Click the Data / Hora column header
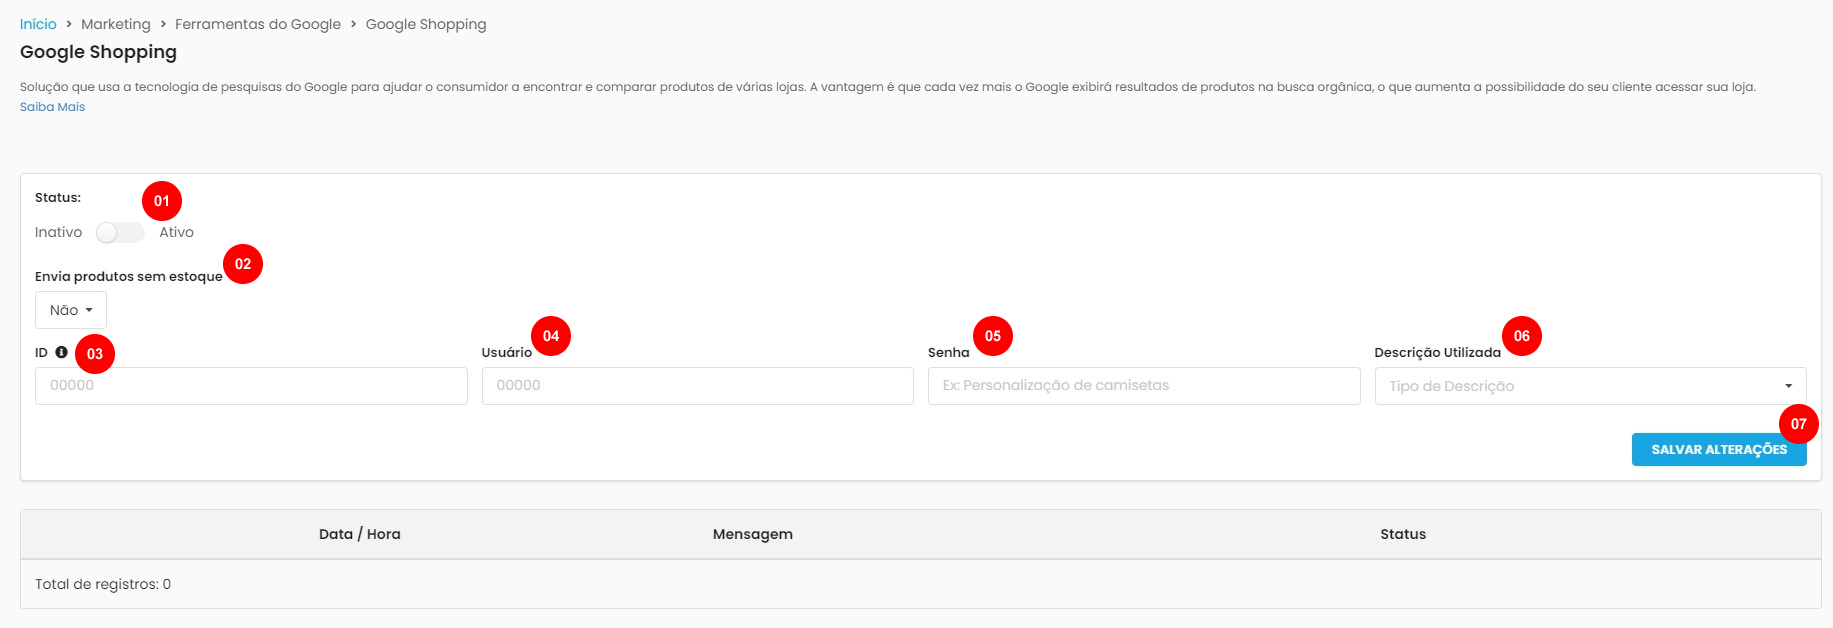This screenshot has height=628, width=1833. click(x=360, y=534)
